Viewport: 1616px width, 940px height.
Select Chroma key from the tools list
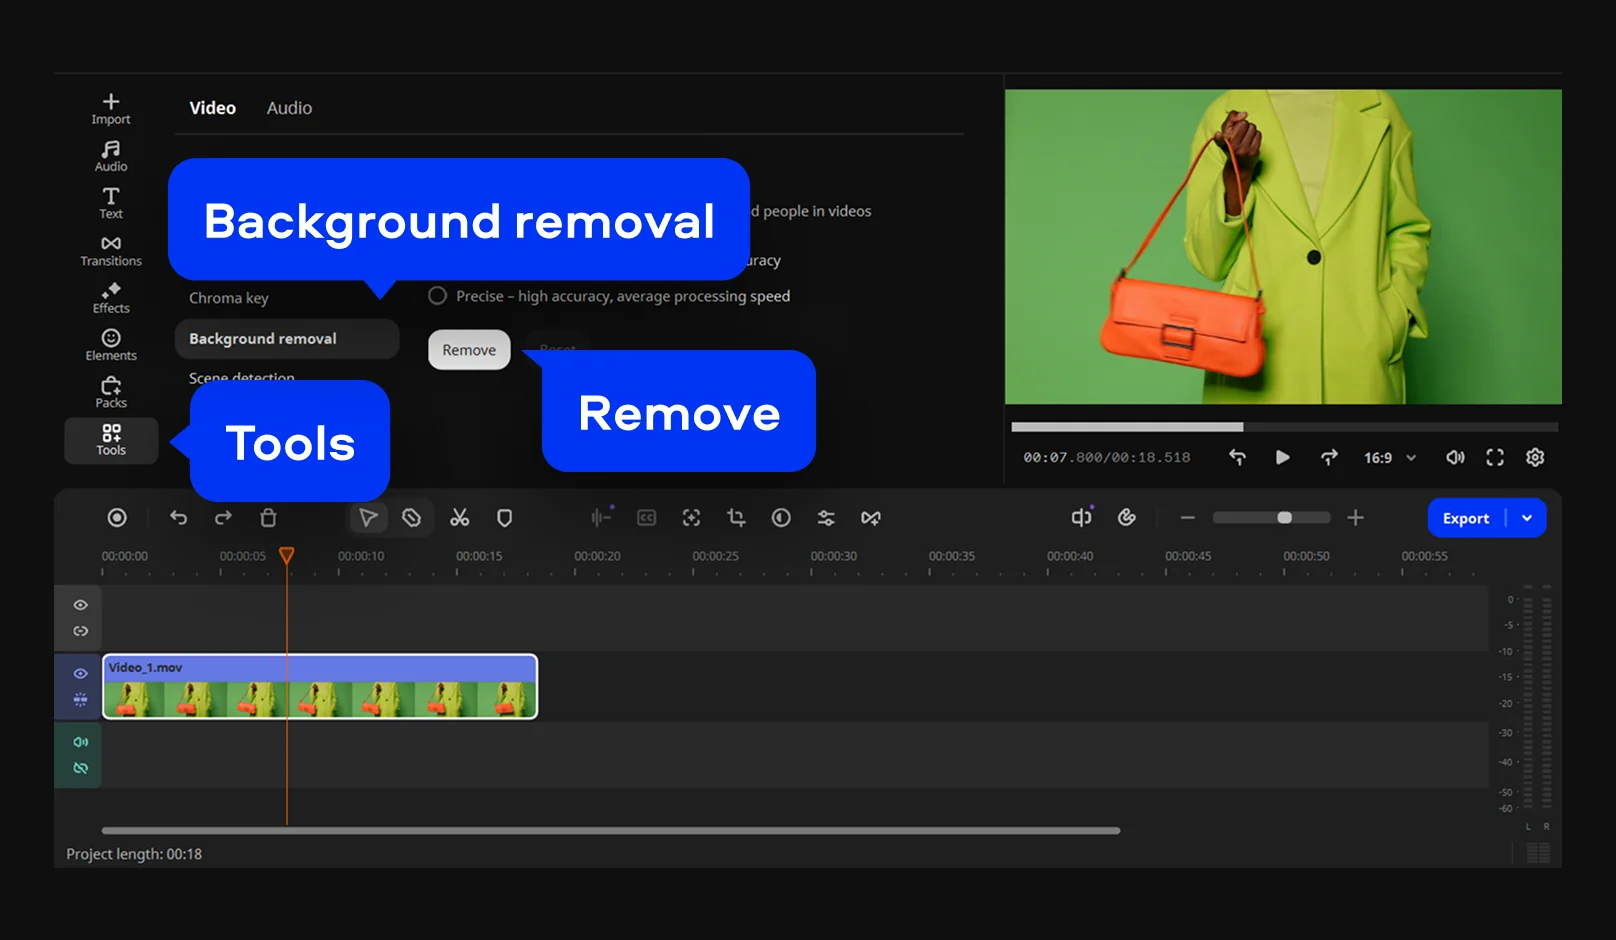pos(229,298)
